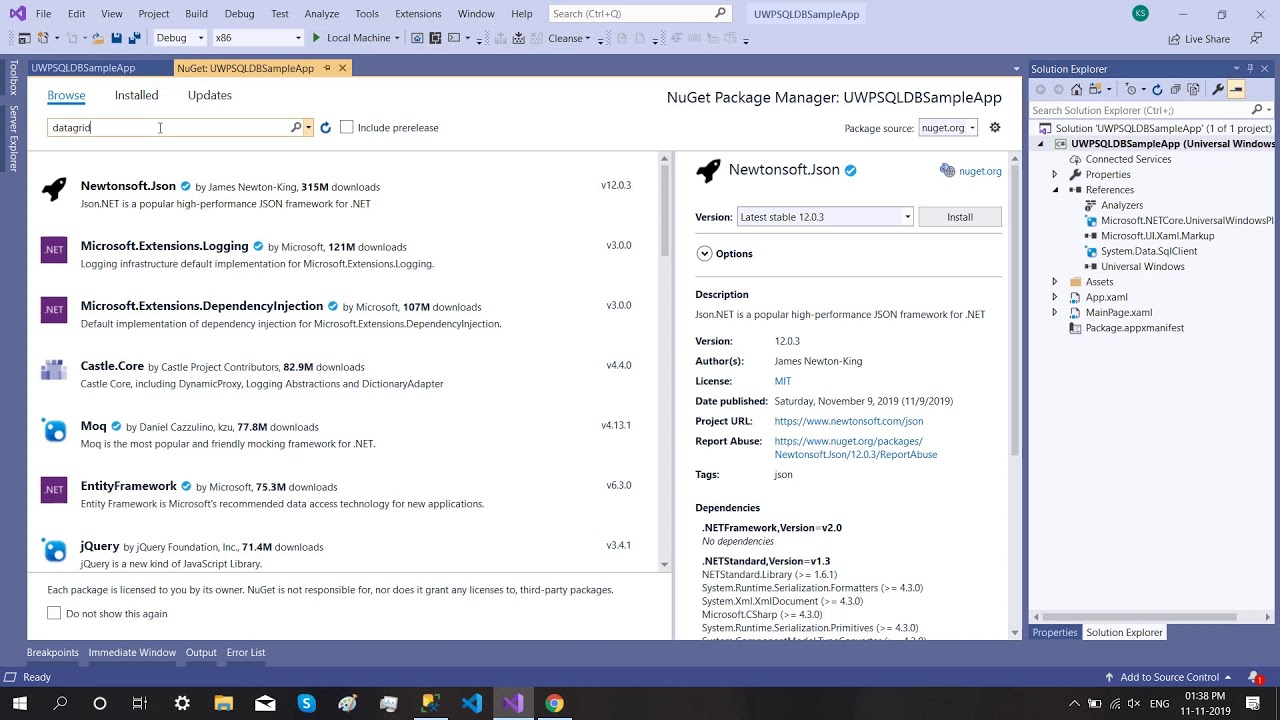This screenshot has width=1280, height=720.
Task: Close the NuGet: UWPSQLDBSampleApp tab
Action: coord(342,68)
